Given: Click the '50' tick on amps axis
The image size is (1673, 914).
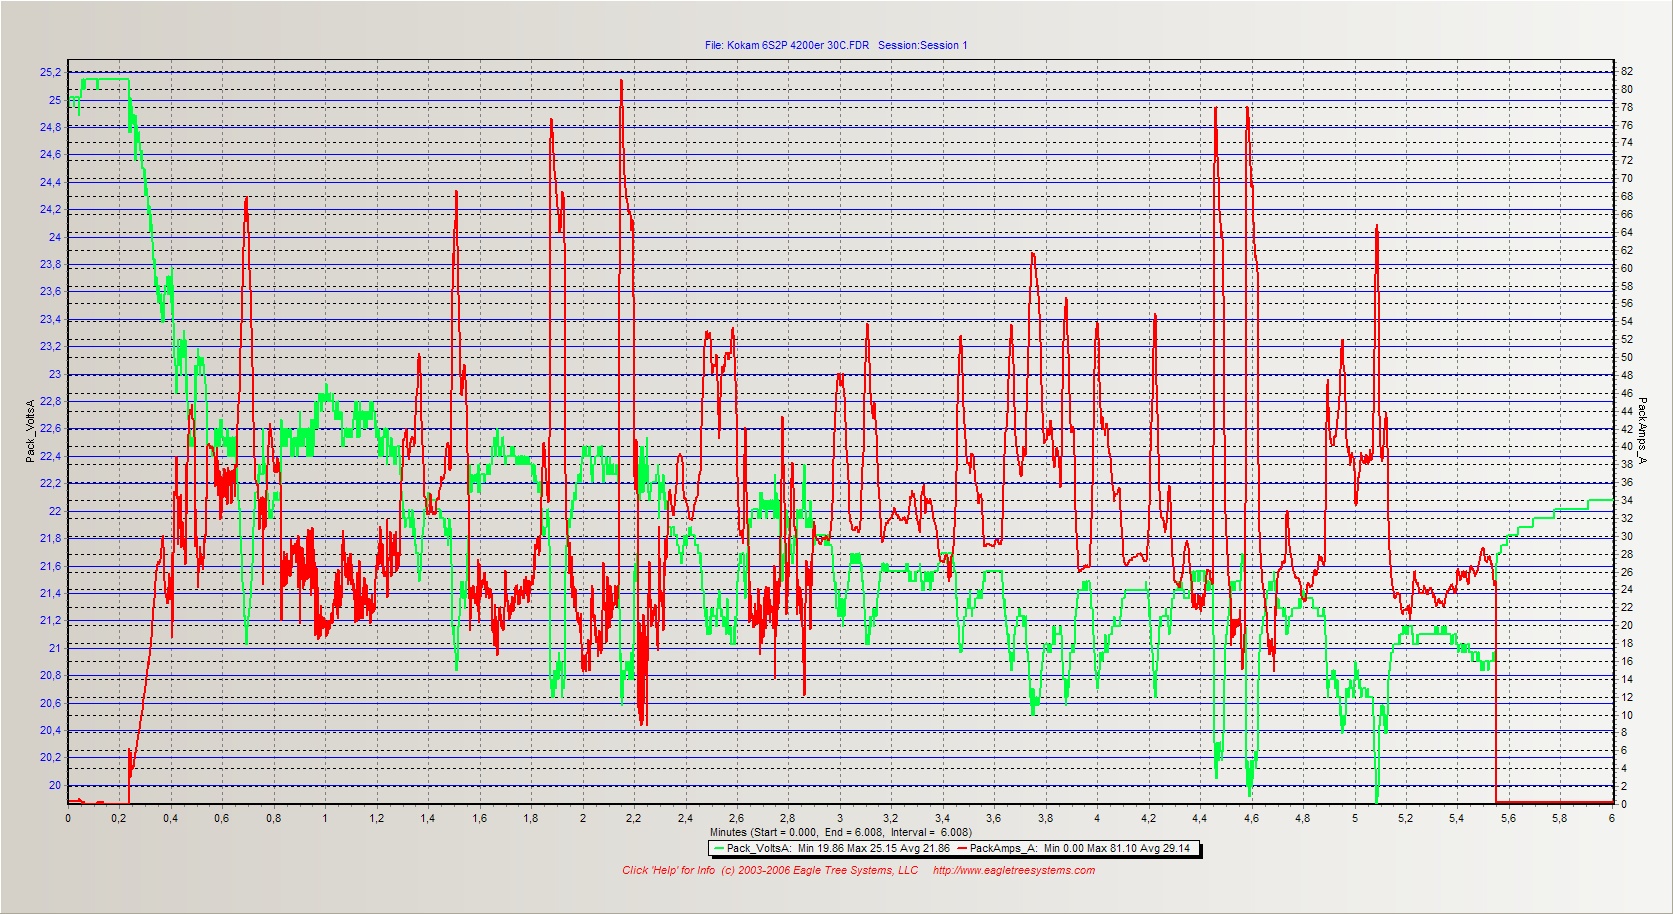Looking at the screenshot, I should (x=1627, y=357).
